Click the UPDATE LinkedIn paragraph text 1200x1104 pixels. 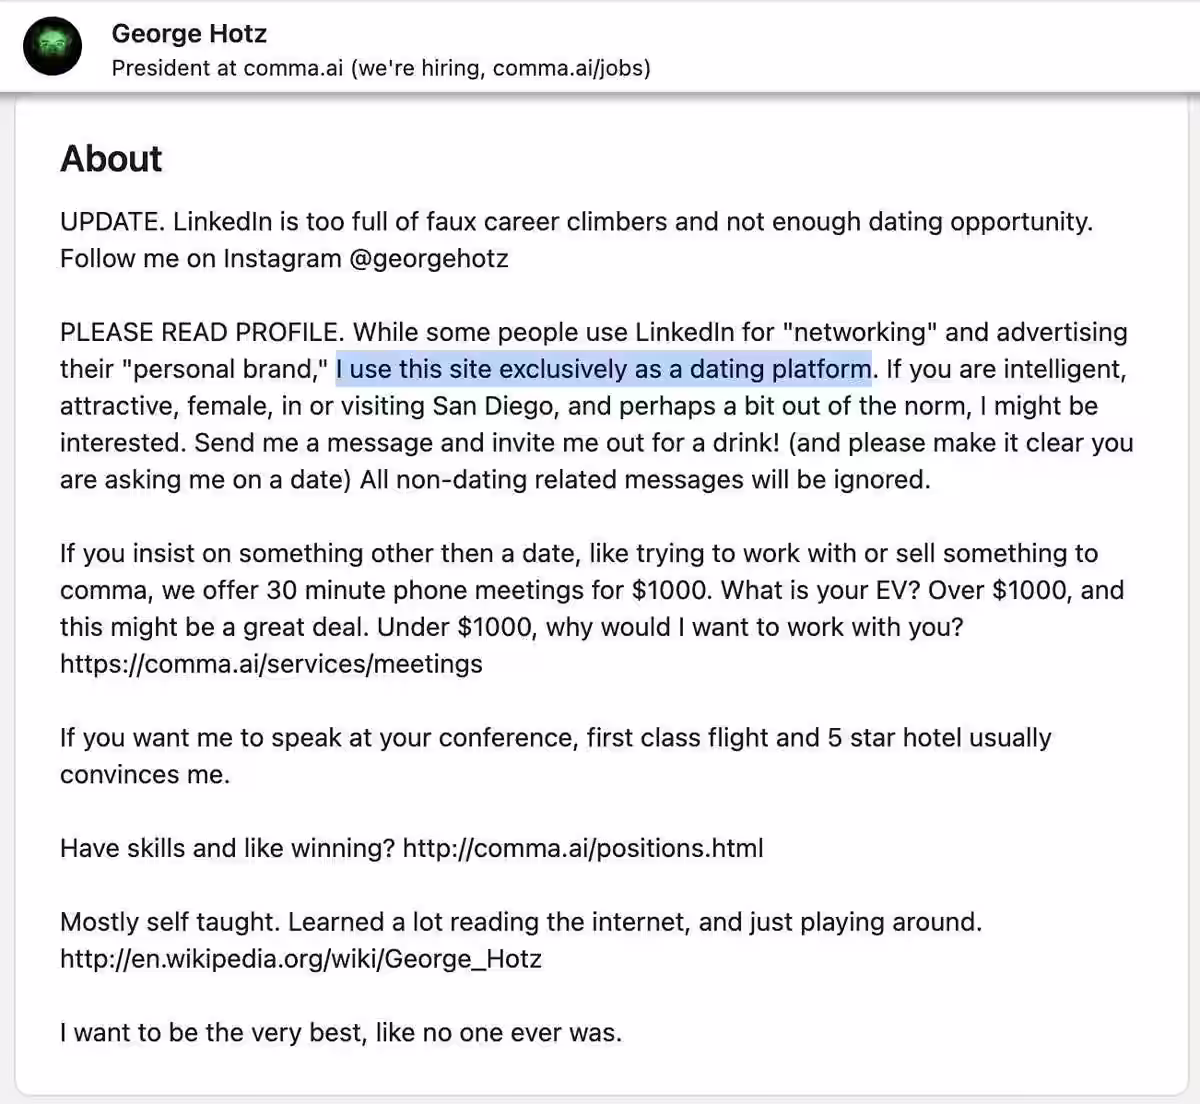(x=577, y=240)
